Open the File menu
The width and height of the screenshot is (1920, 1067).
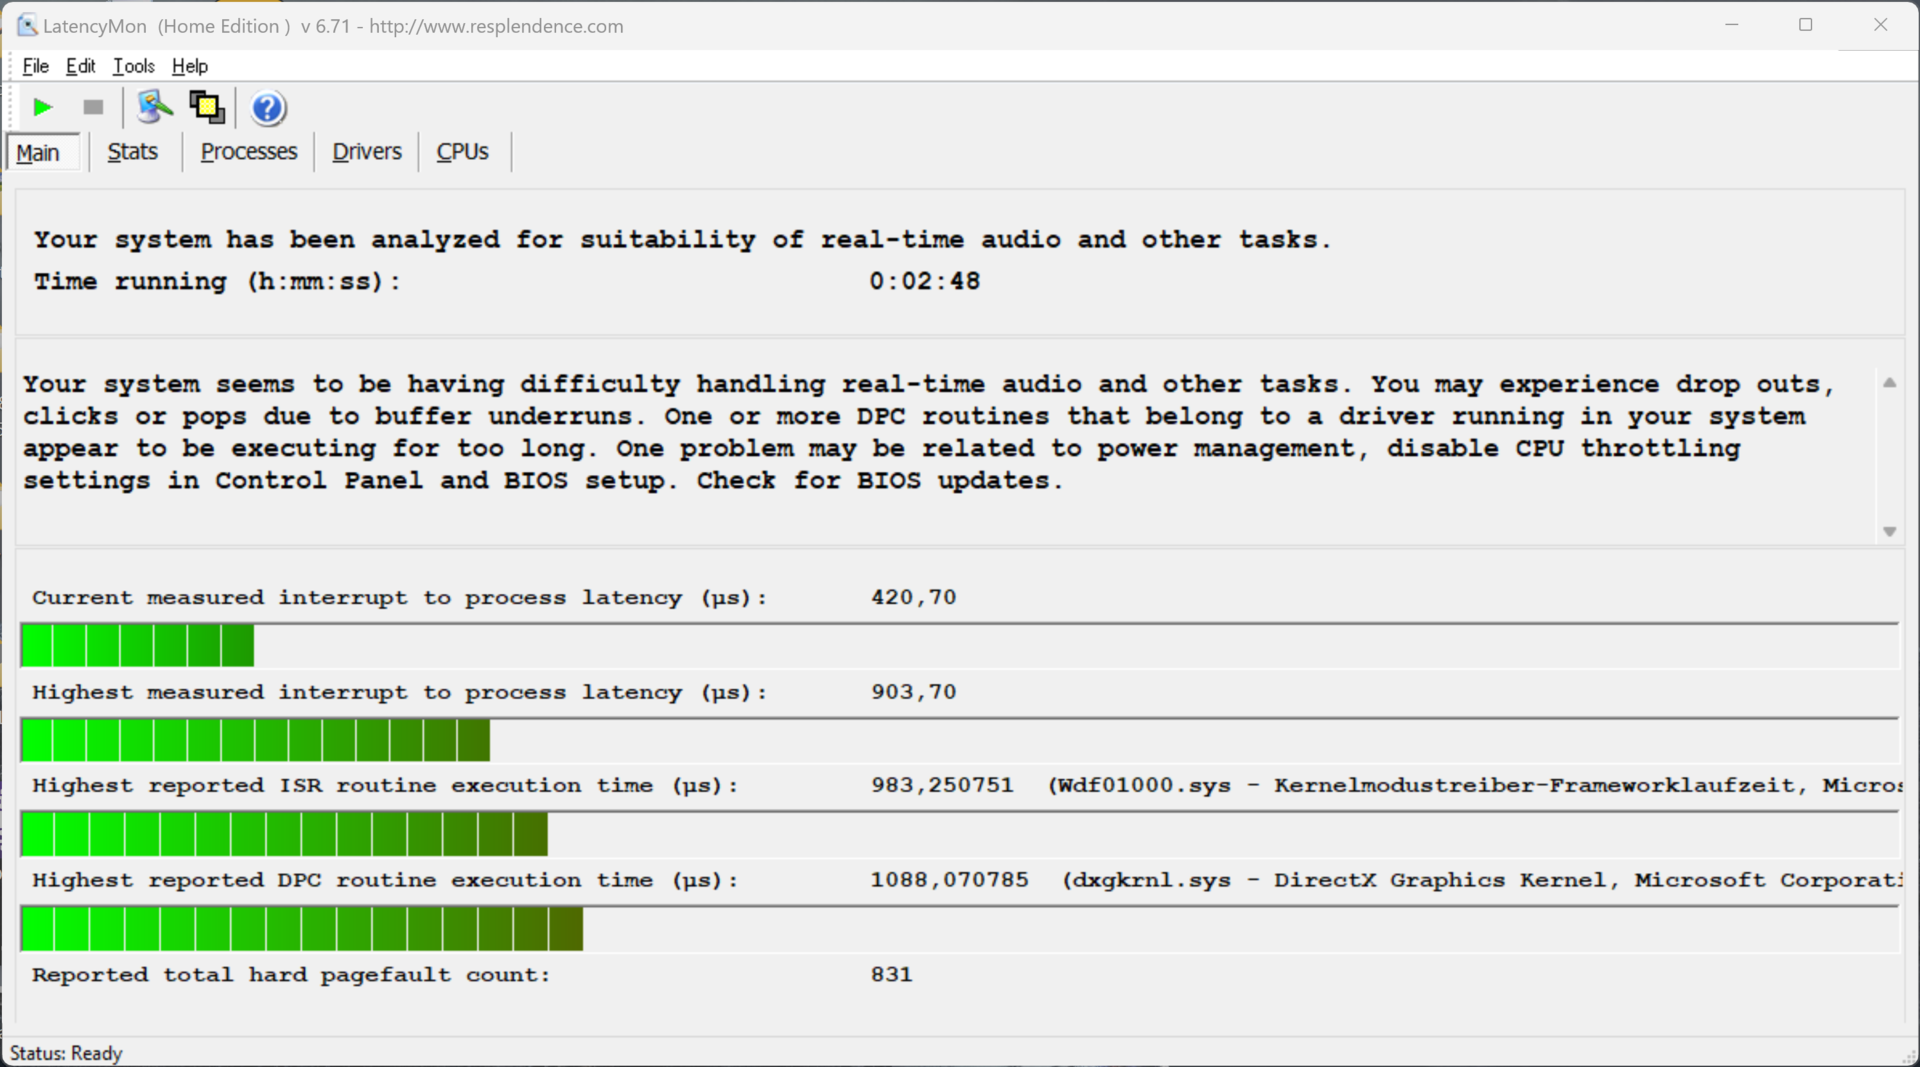point(35,66)
